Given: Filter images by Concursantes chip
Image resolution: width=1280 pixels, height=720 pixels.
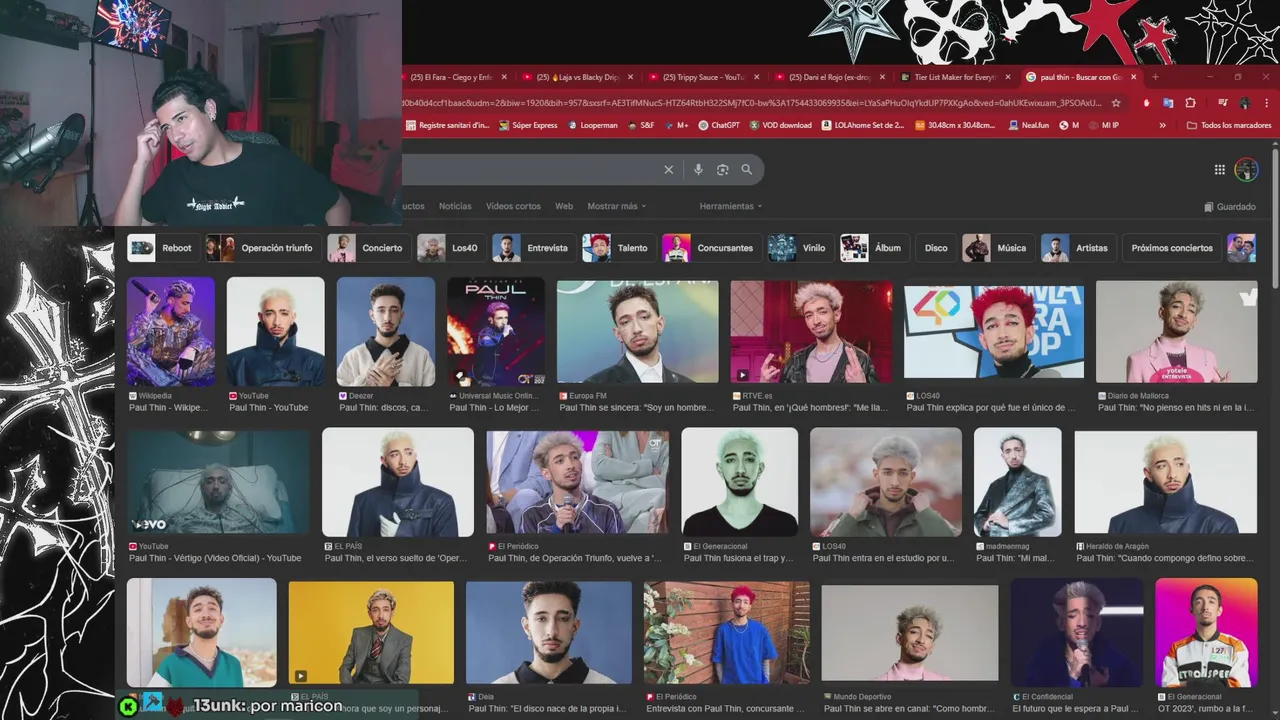Looking at the screenshot, I should (x=710, y=248).
